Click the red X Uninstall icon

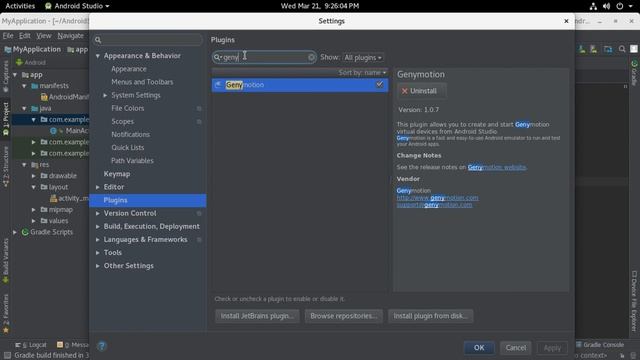[x=404, y=91]
